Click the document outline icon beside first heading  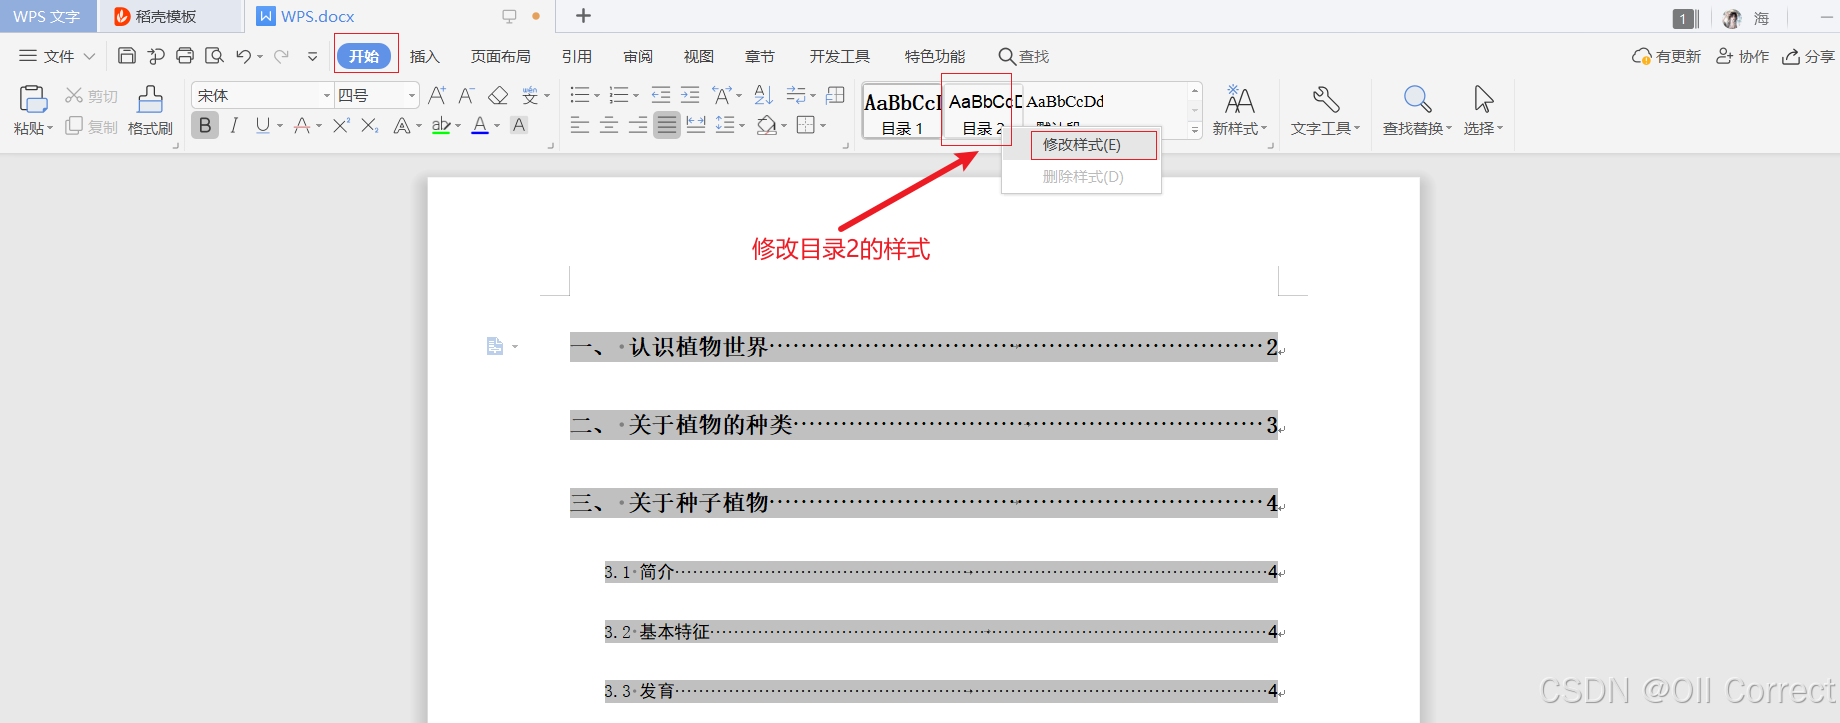[x=495, y=346]
